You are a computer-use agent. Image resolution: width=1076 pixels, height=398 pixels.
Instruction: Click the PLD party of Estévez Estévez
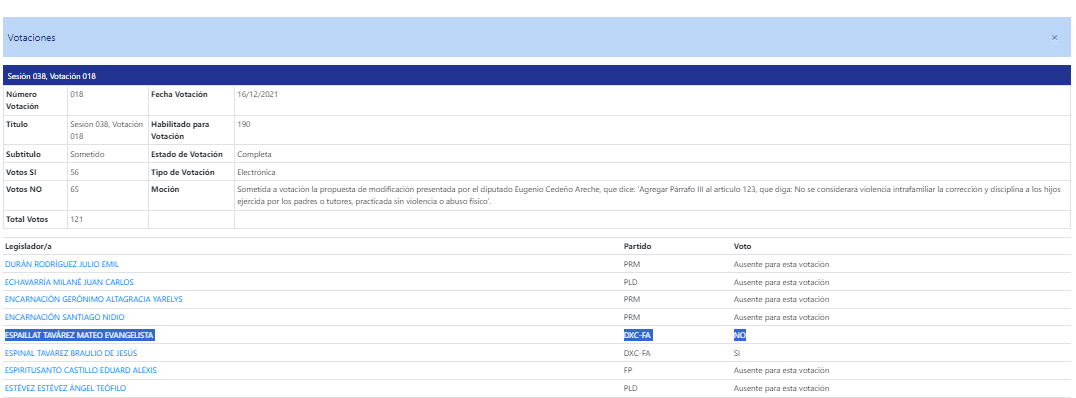click(x=631, y=388)
